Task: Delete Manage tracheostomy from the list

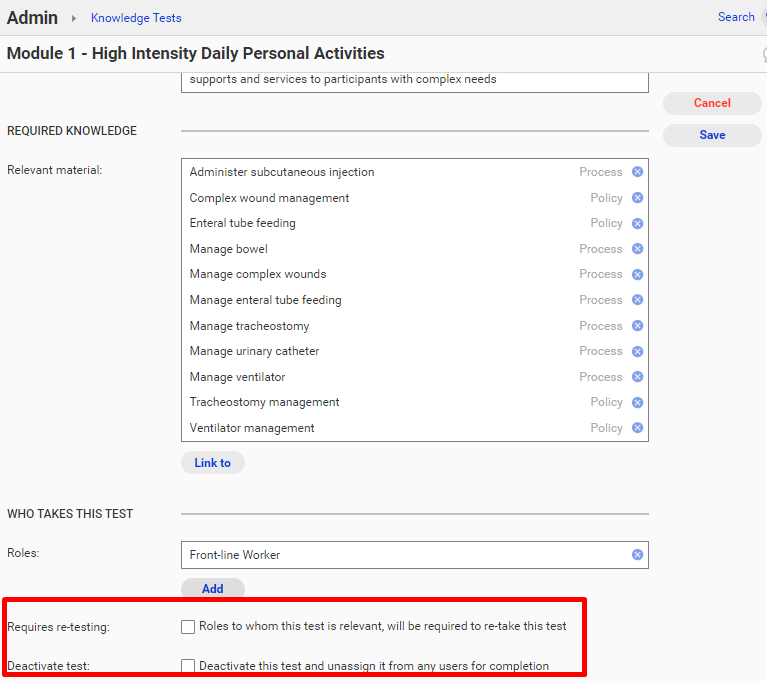Action: pos(637,326)
